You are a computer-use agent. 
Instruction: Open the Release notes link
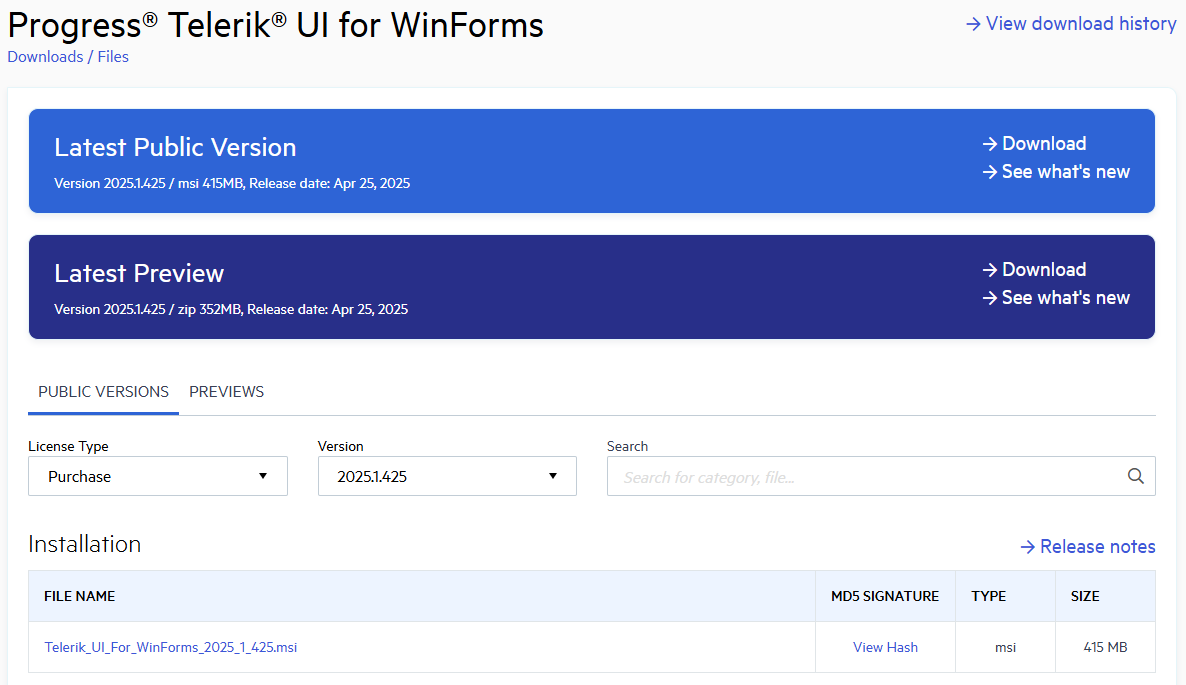click(1088, 547)
